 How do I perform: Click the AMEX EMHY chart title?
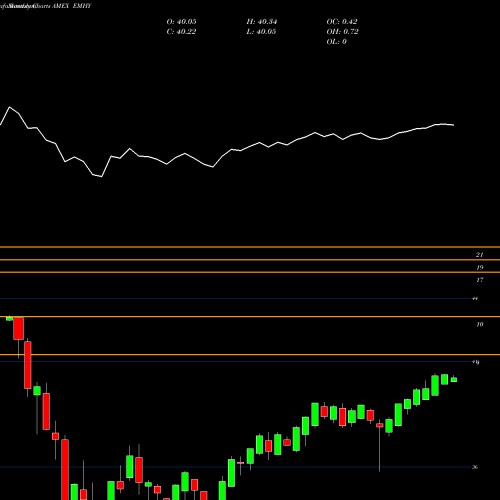tap(71, 6)
